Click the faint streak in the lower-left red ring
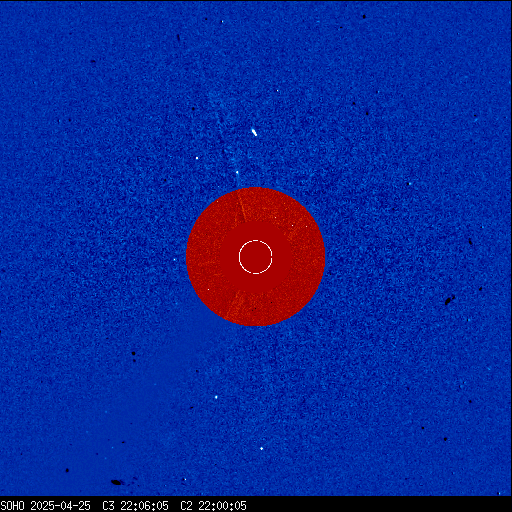 click(x=233, y=305)
